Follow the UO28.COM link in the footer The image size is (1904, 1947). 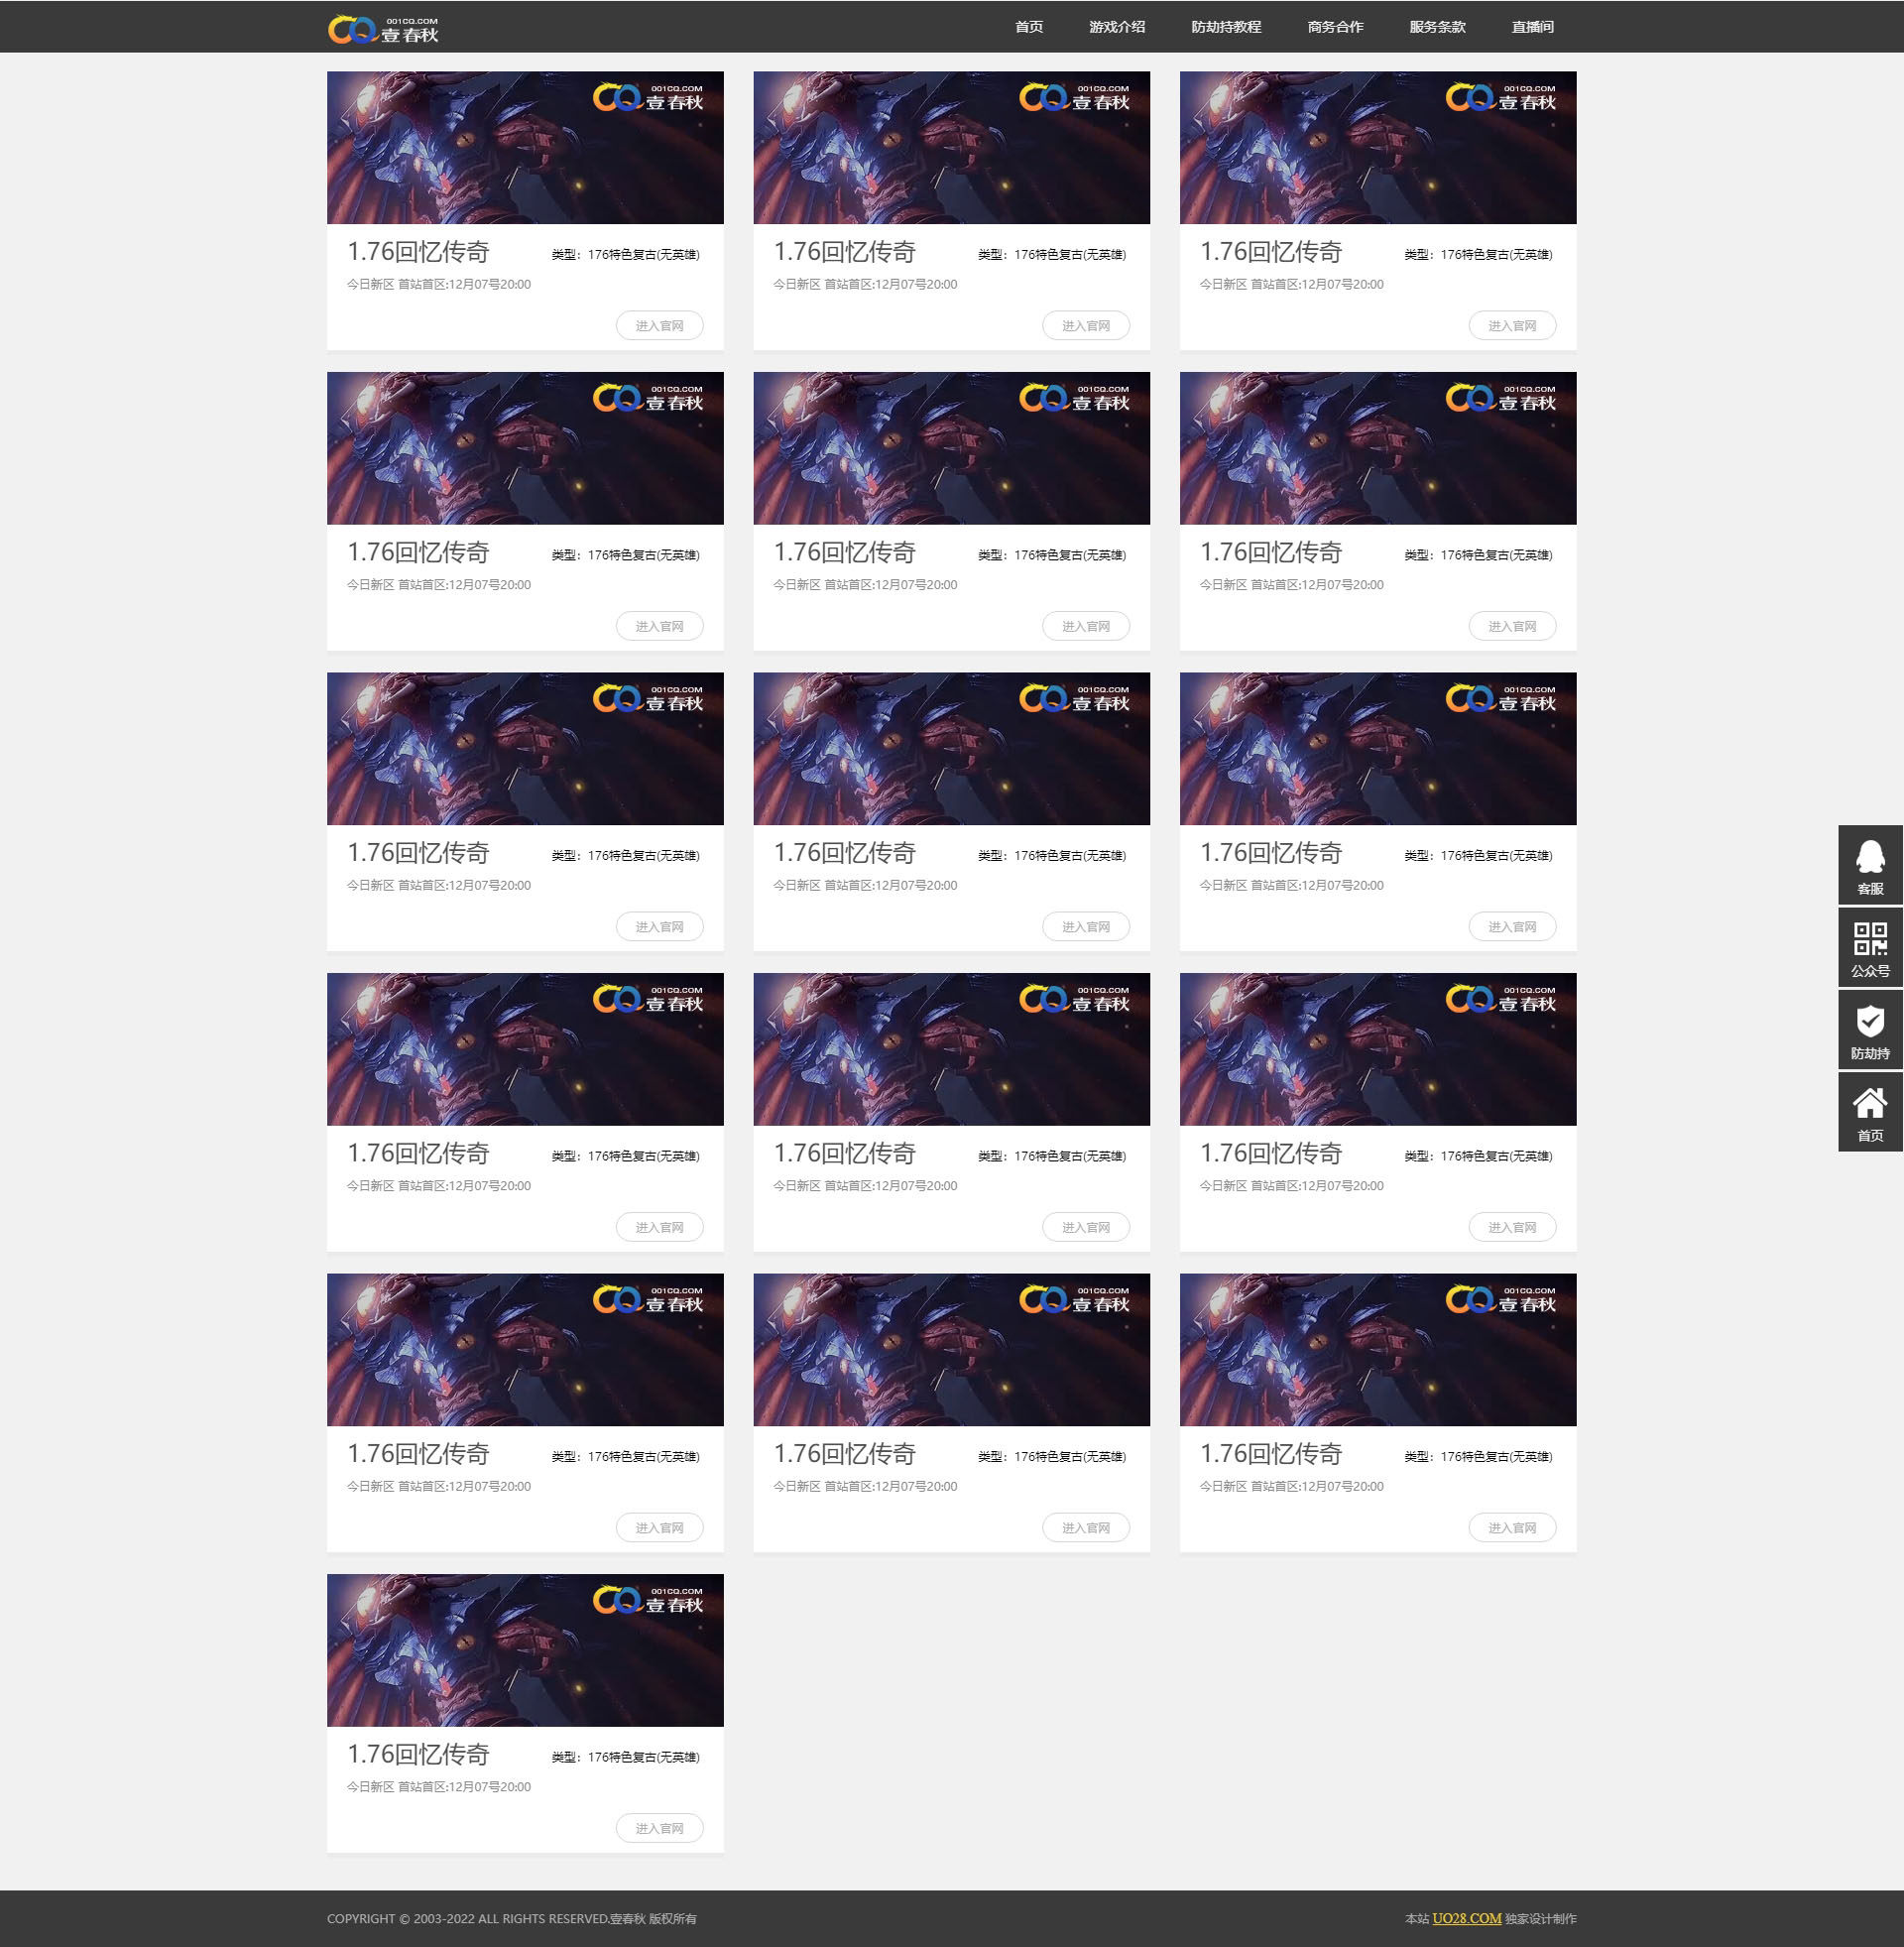point(1466,1918)
